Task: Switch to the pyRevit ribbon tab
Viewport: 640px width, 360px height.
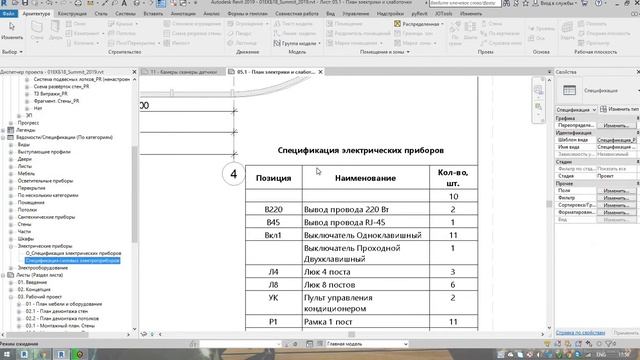Action: click(419, 13)
